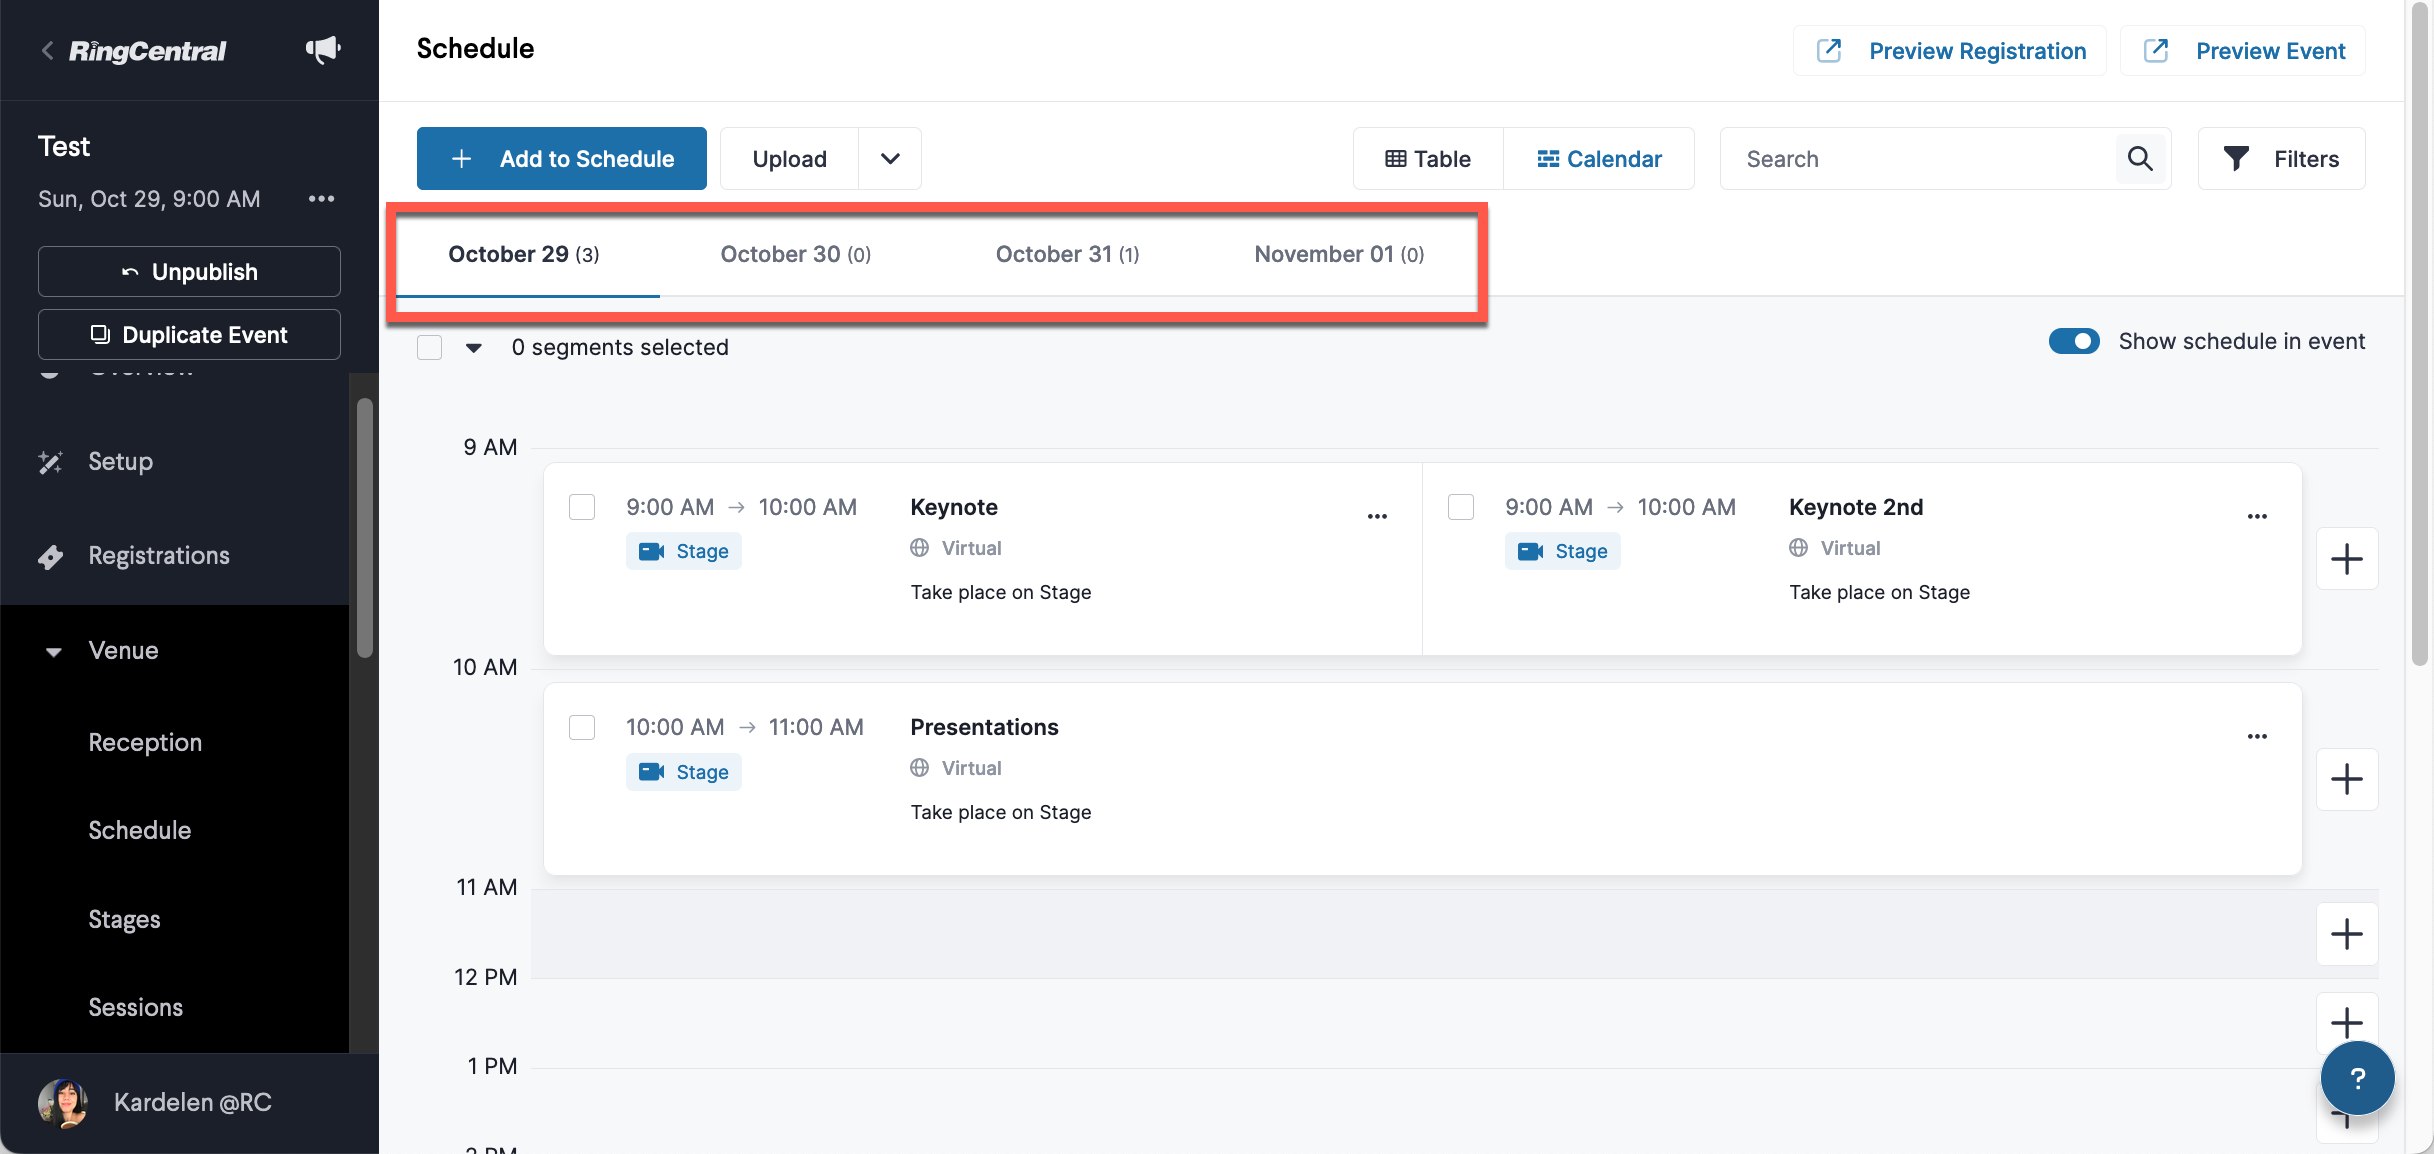Switch to Table view

pos(1428,158)
